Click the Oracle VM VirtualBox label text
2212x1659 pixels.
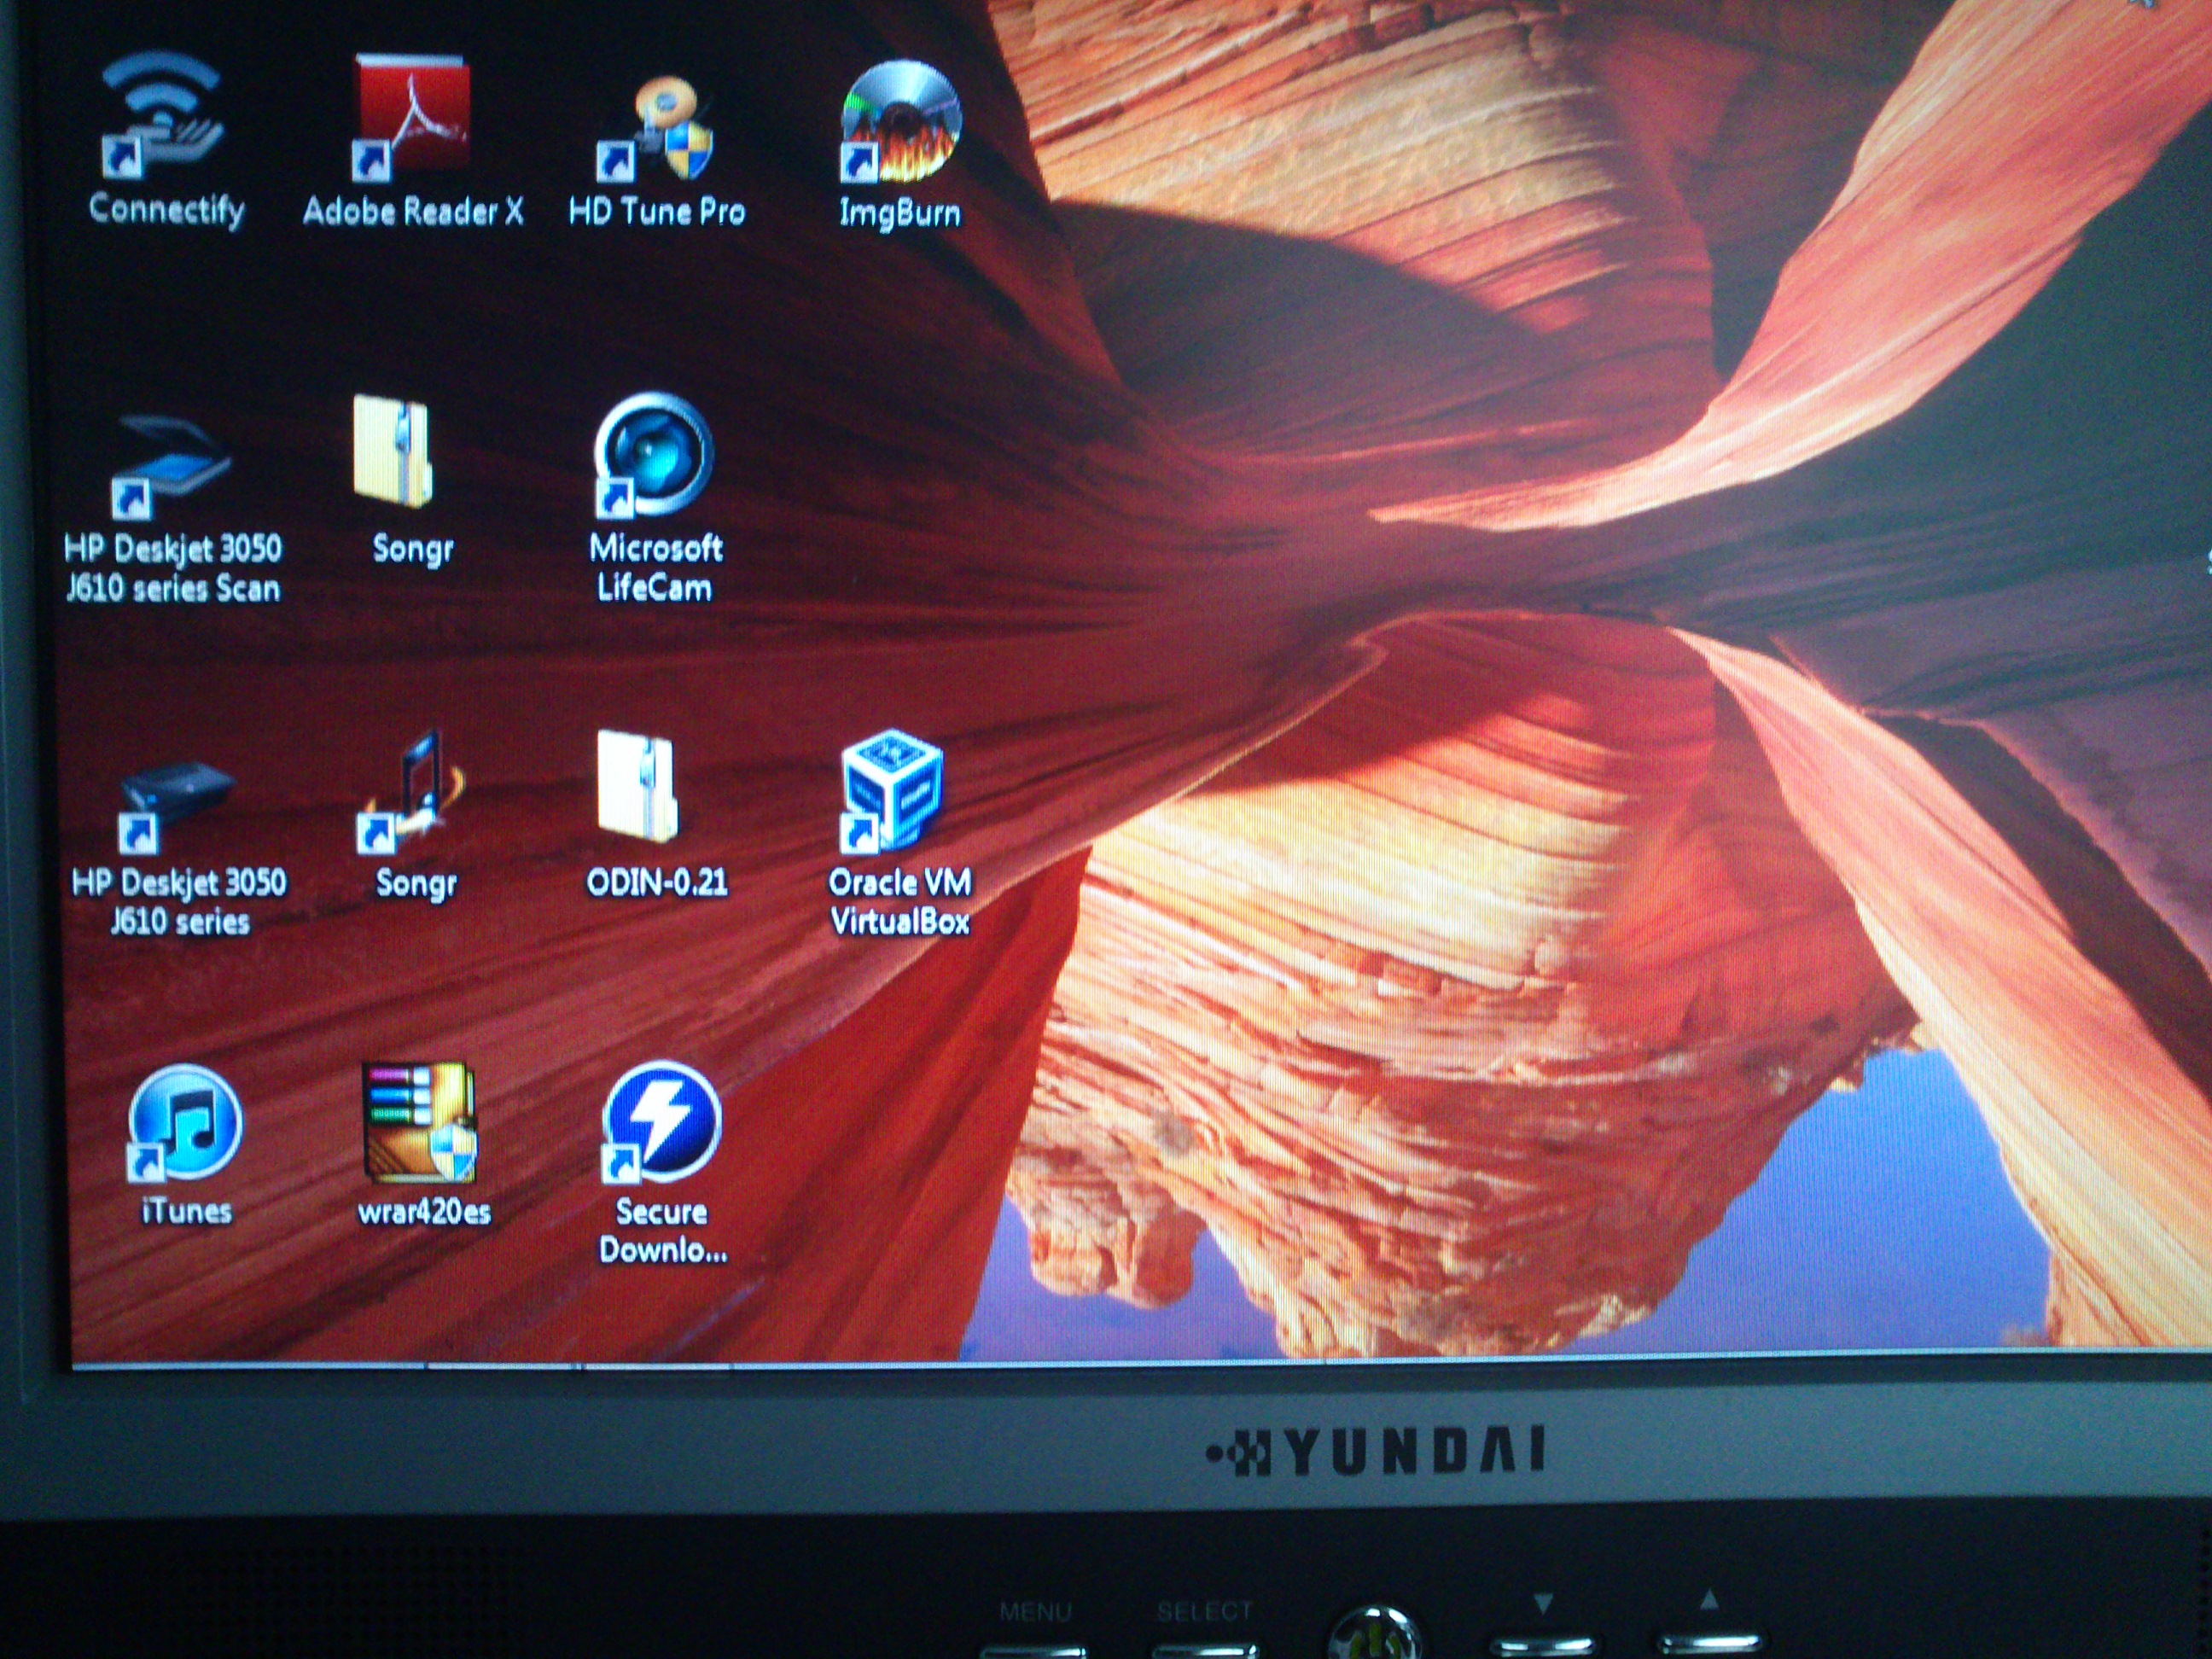coord(900,901)
